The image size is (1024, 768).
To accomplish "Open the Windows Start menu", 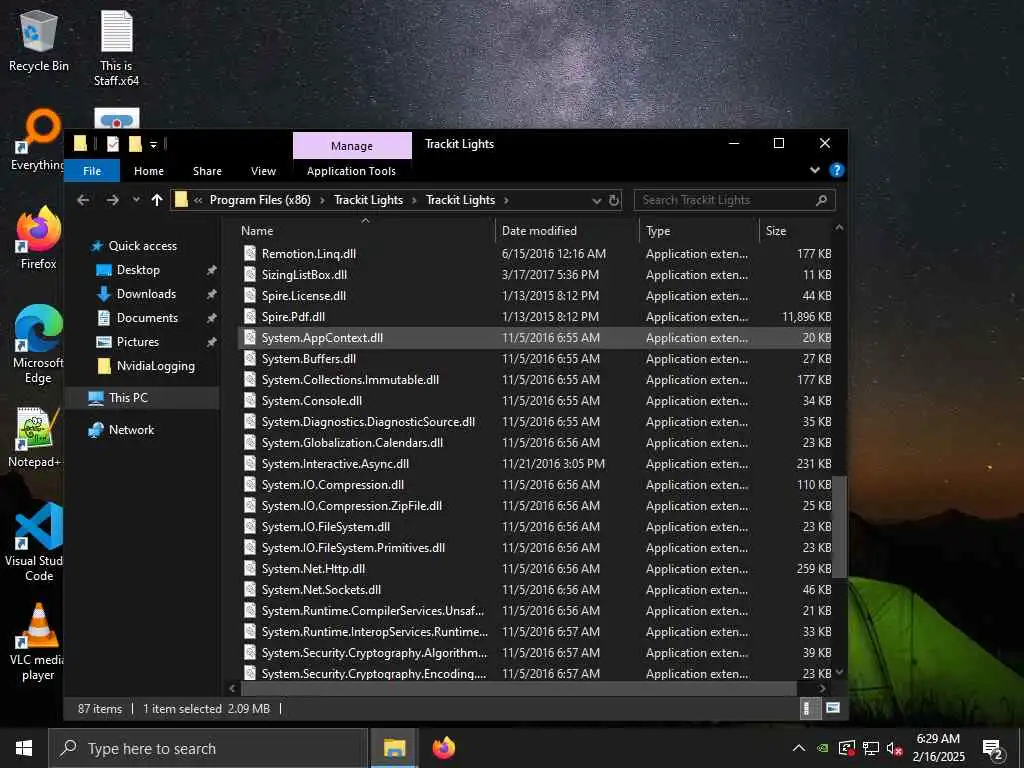I will tap(24, 748).
